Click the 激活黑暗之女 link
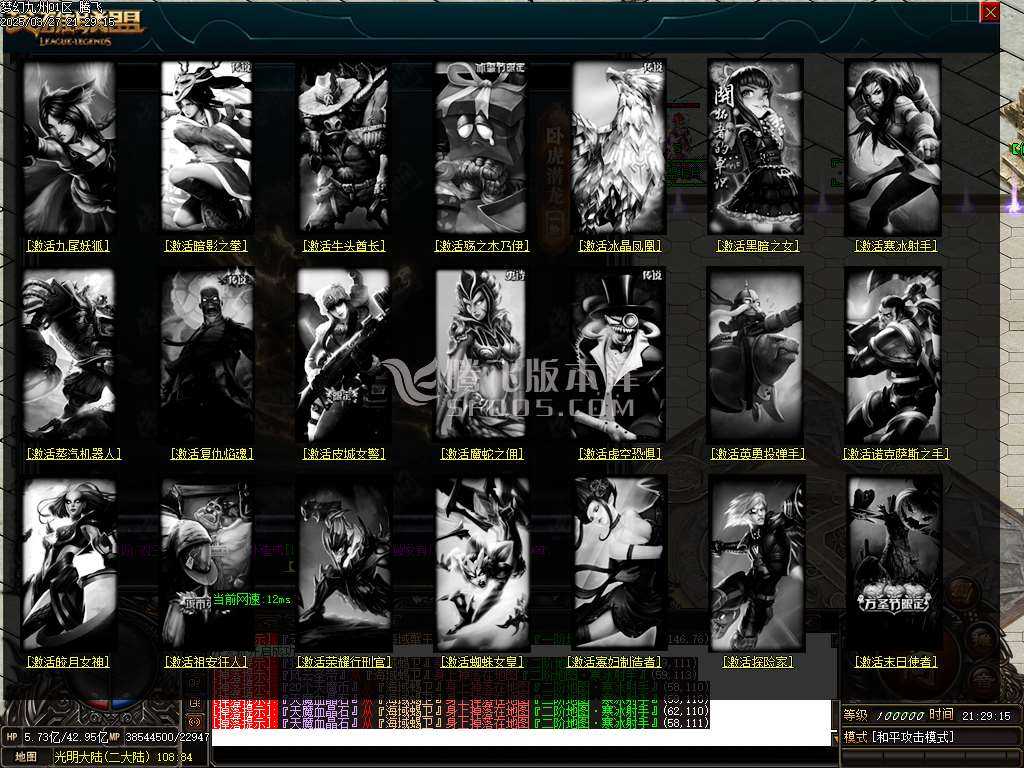 click(x=758, y=246)
